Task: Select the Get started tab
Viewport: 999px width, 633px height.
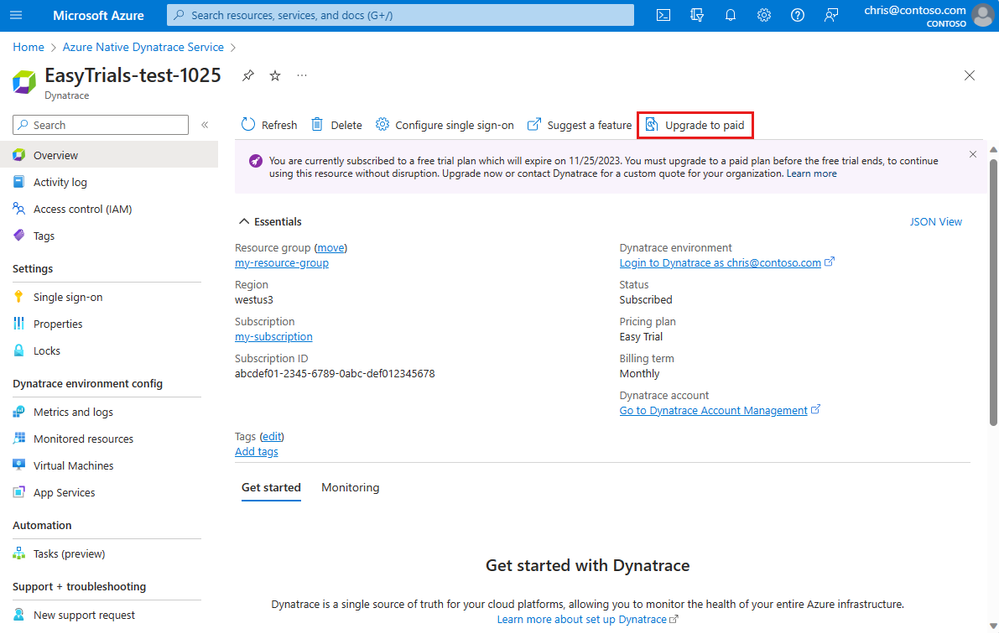Action: coord(271,488)
